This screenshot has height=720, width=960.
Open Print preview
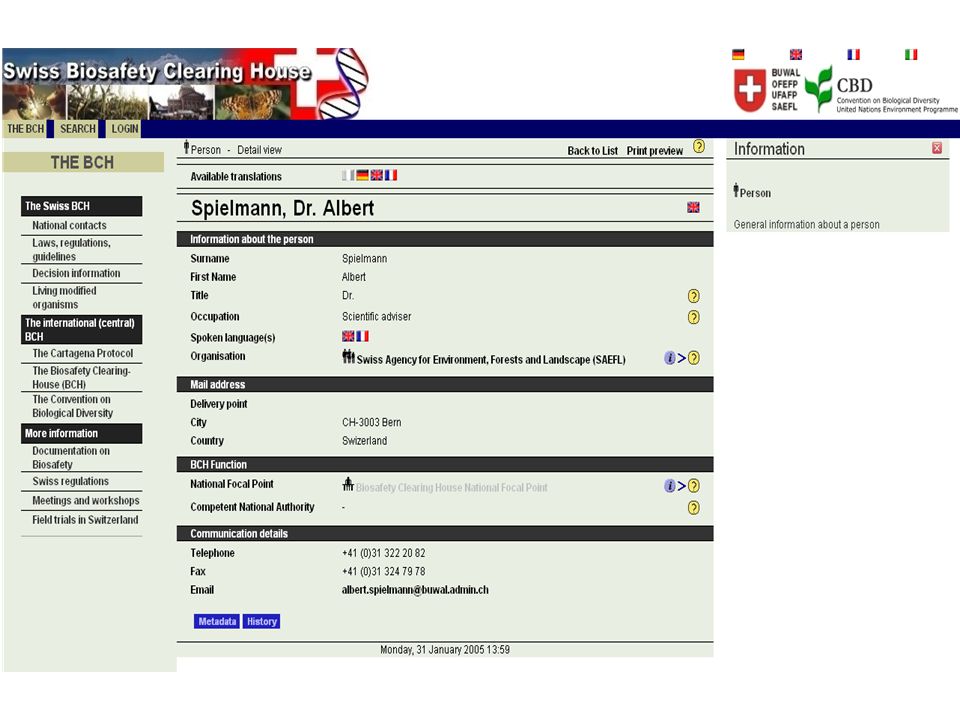(x=654, y=151)
